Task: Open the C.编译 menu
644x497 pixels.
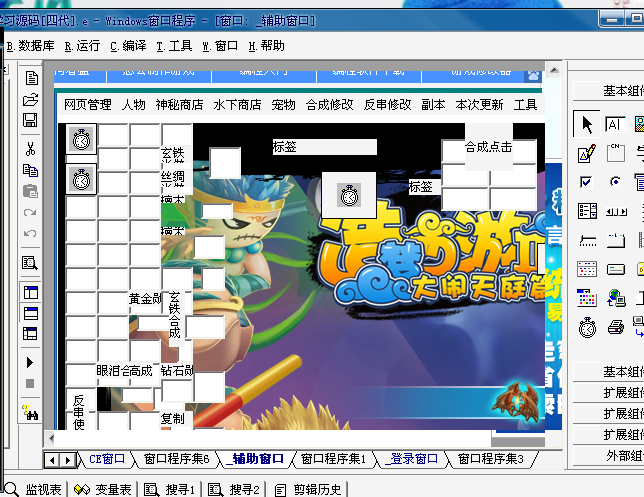Action: coord(128,46)
